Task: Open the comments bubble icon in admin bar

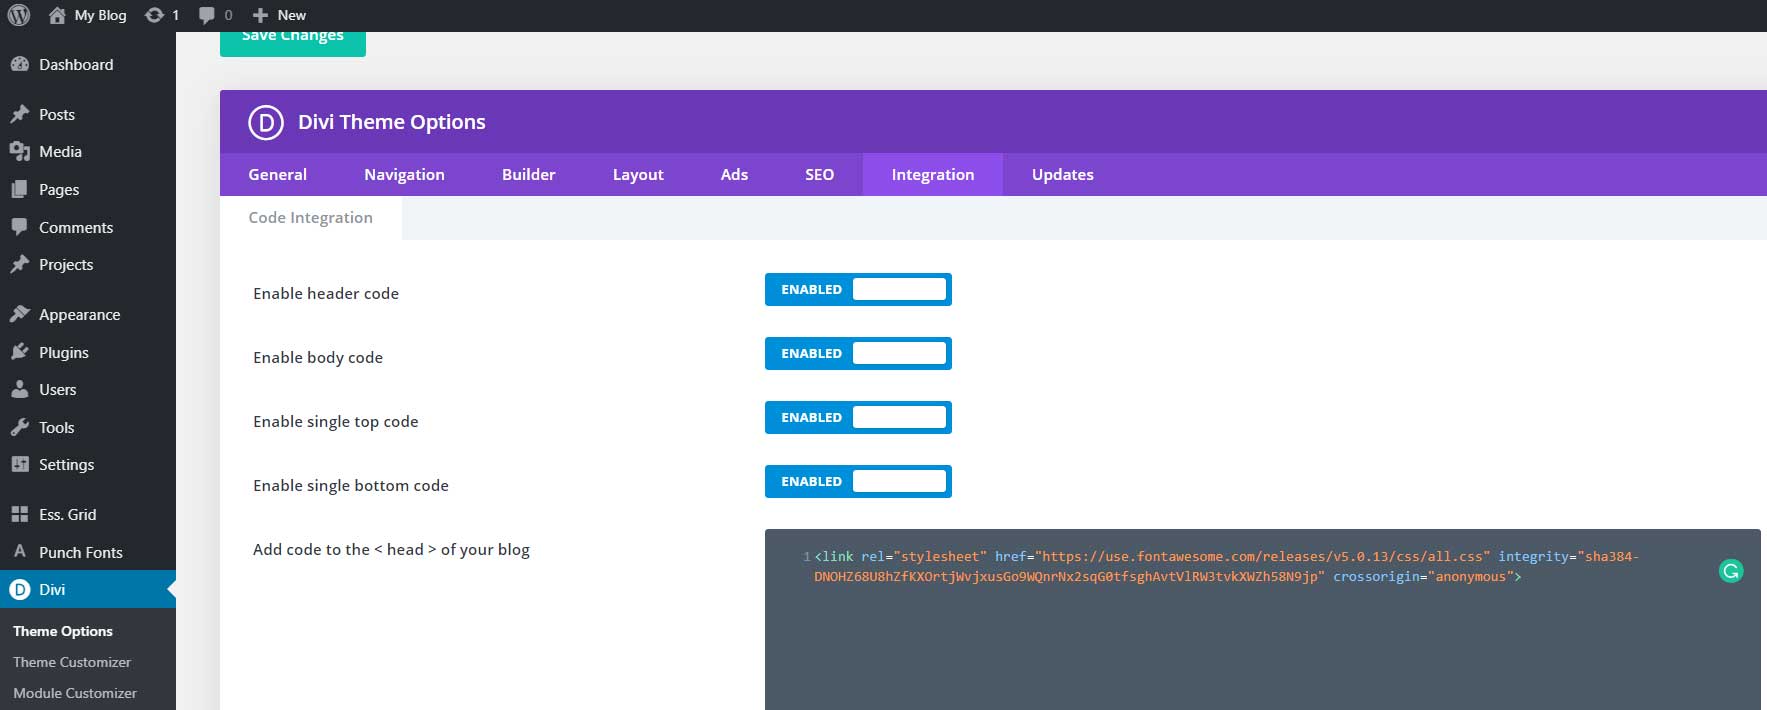Action: tap(207, 15)
